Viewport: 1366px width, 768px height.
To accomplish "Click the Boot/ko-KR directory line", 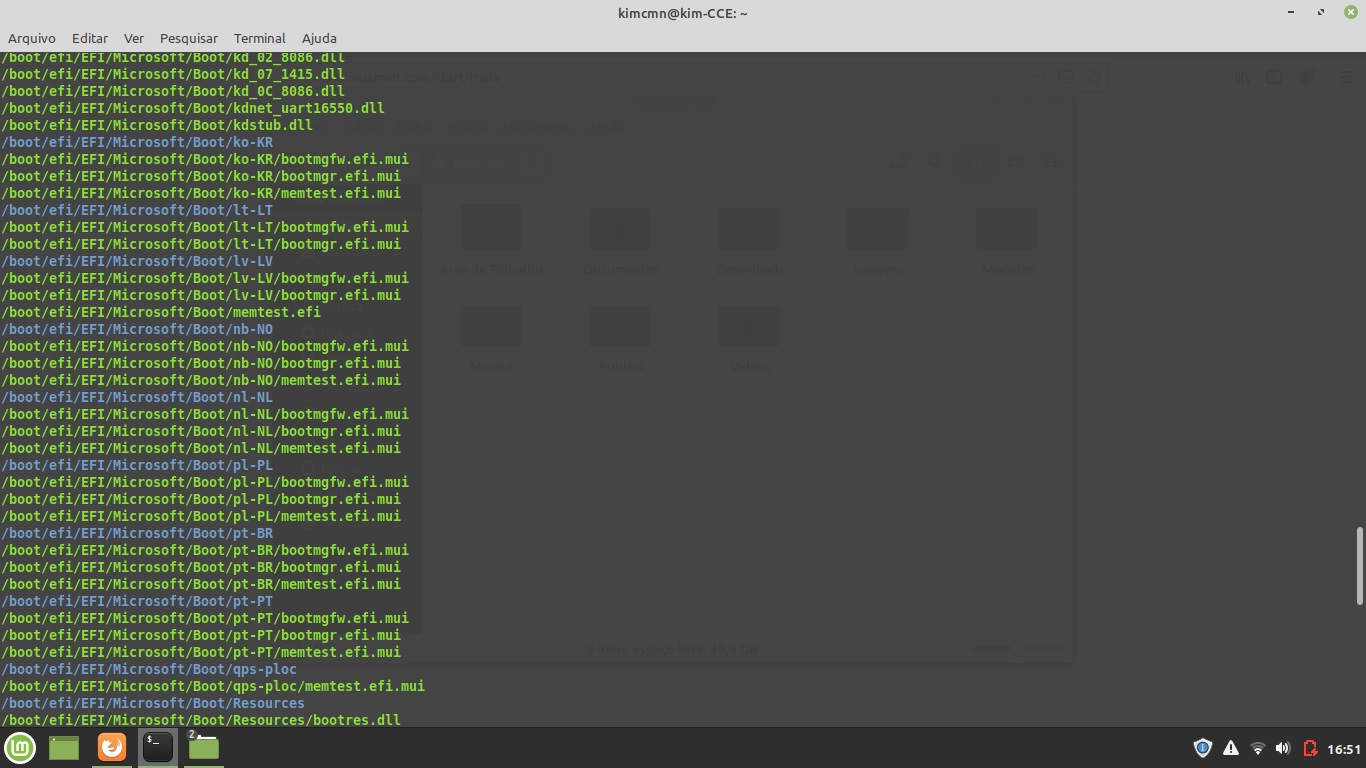I will 137,142.
